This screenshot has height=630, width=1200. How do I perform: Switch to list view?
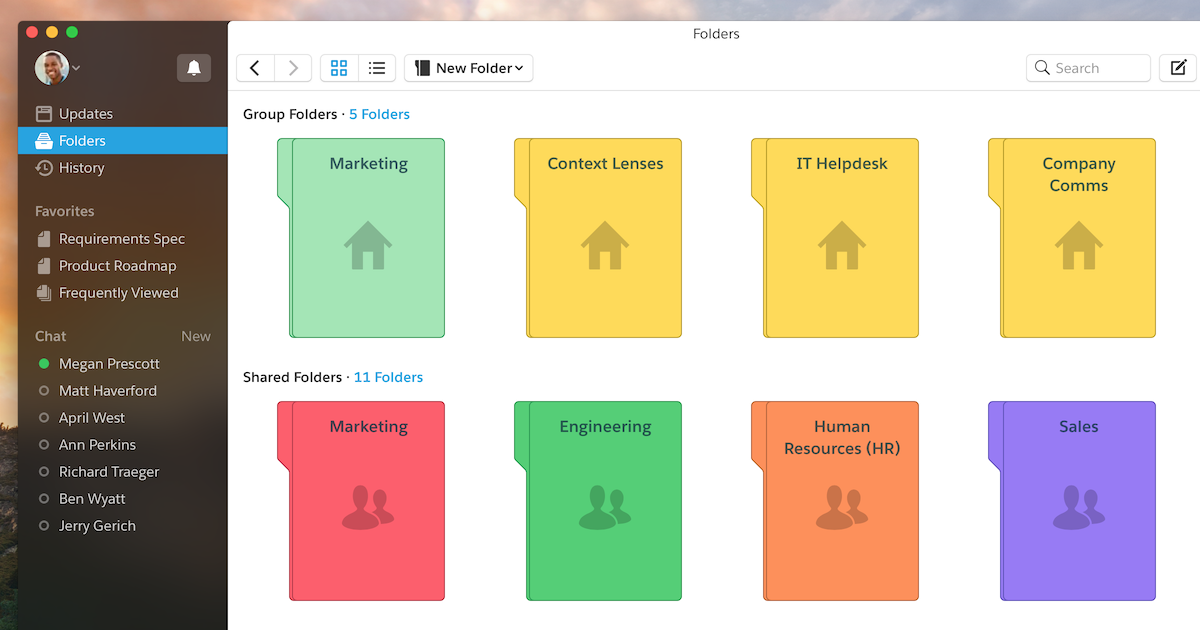point(377,68)
